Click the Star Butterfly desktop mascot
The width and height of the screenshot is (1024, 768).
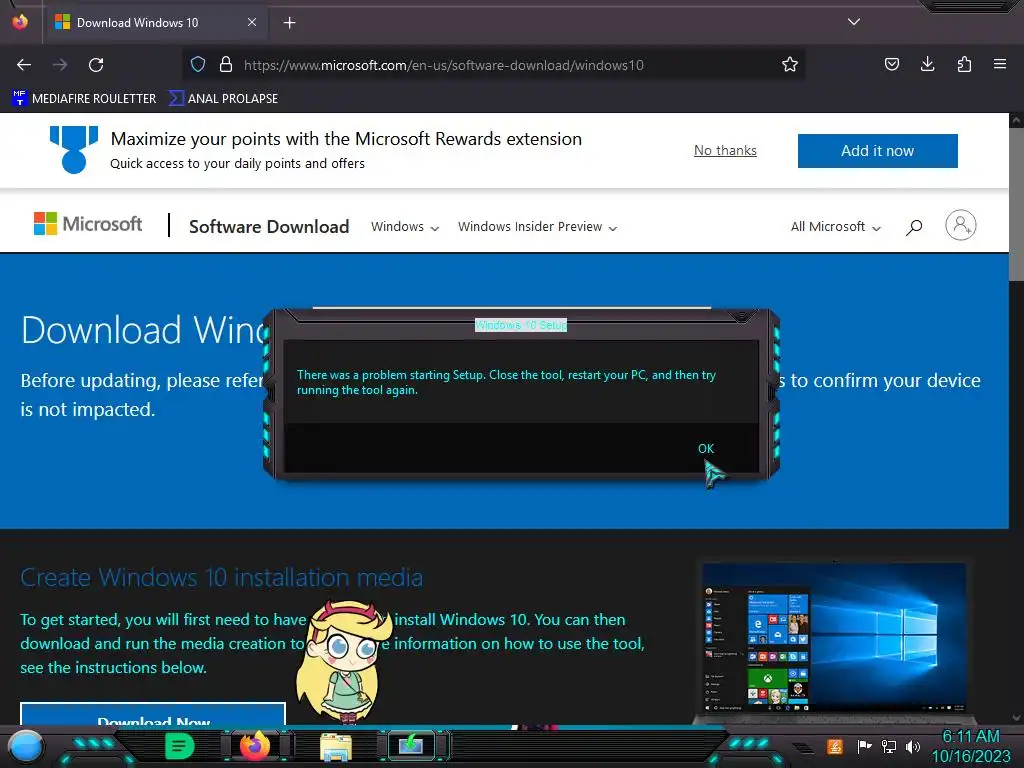pos(344,661)
